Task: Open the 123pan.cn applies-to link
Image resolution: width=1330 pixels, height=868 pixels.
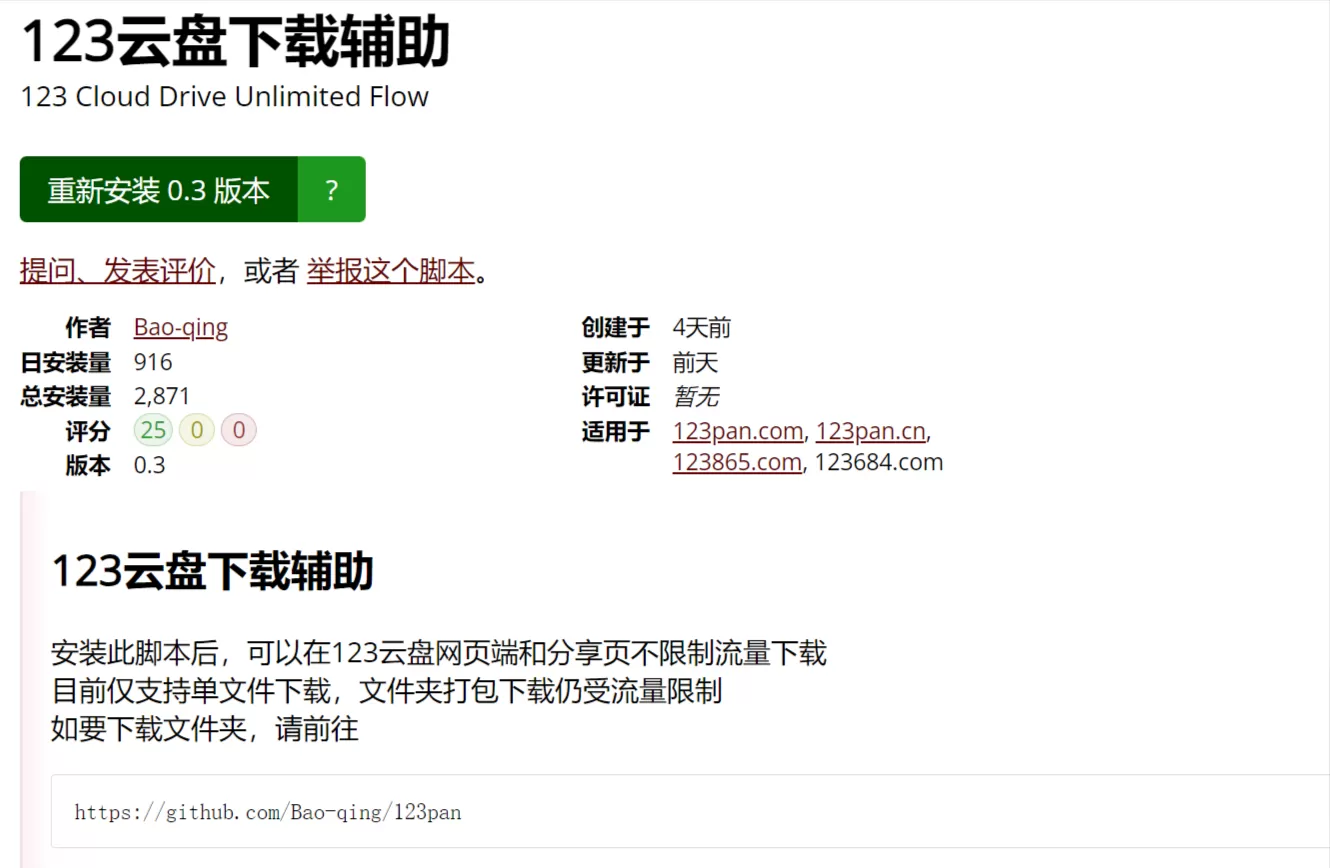Action: 871,431
